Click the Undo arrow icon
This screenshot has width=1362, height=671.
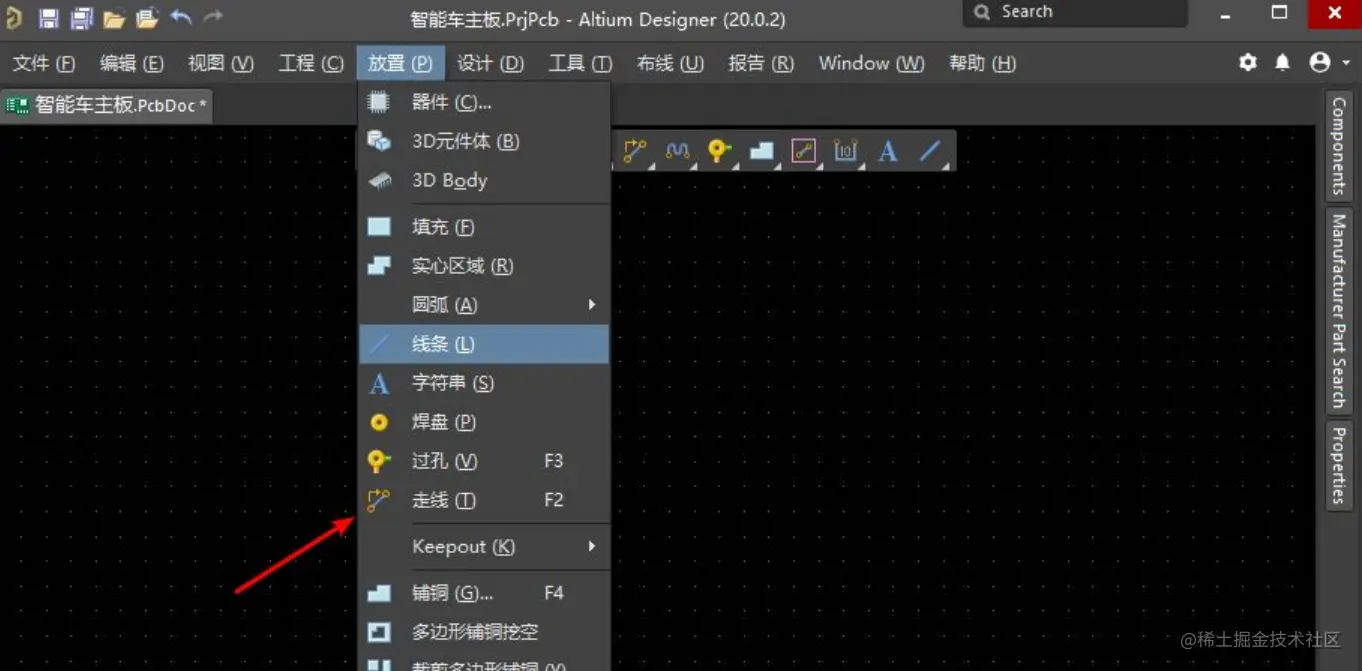click(179, 16)
